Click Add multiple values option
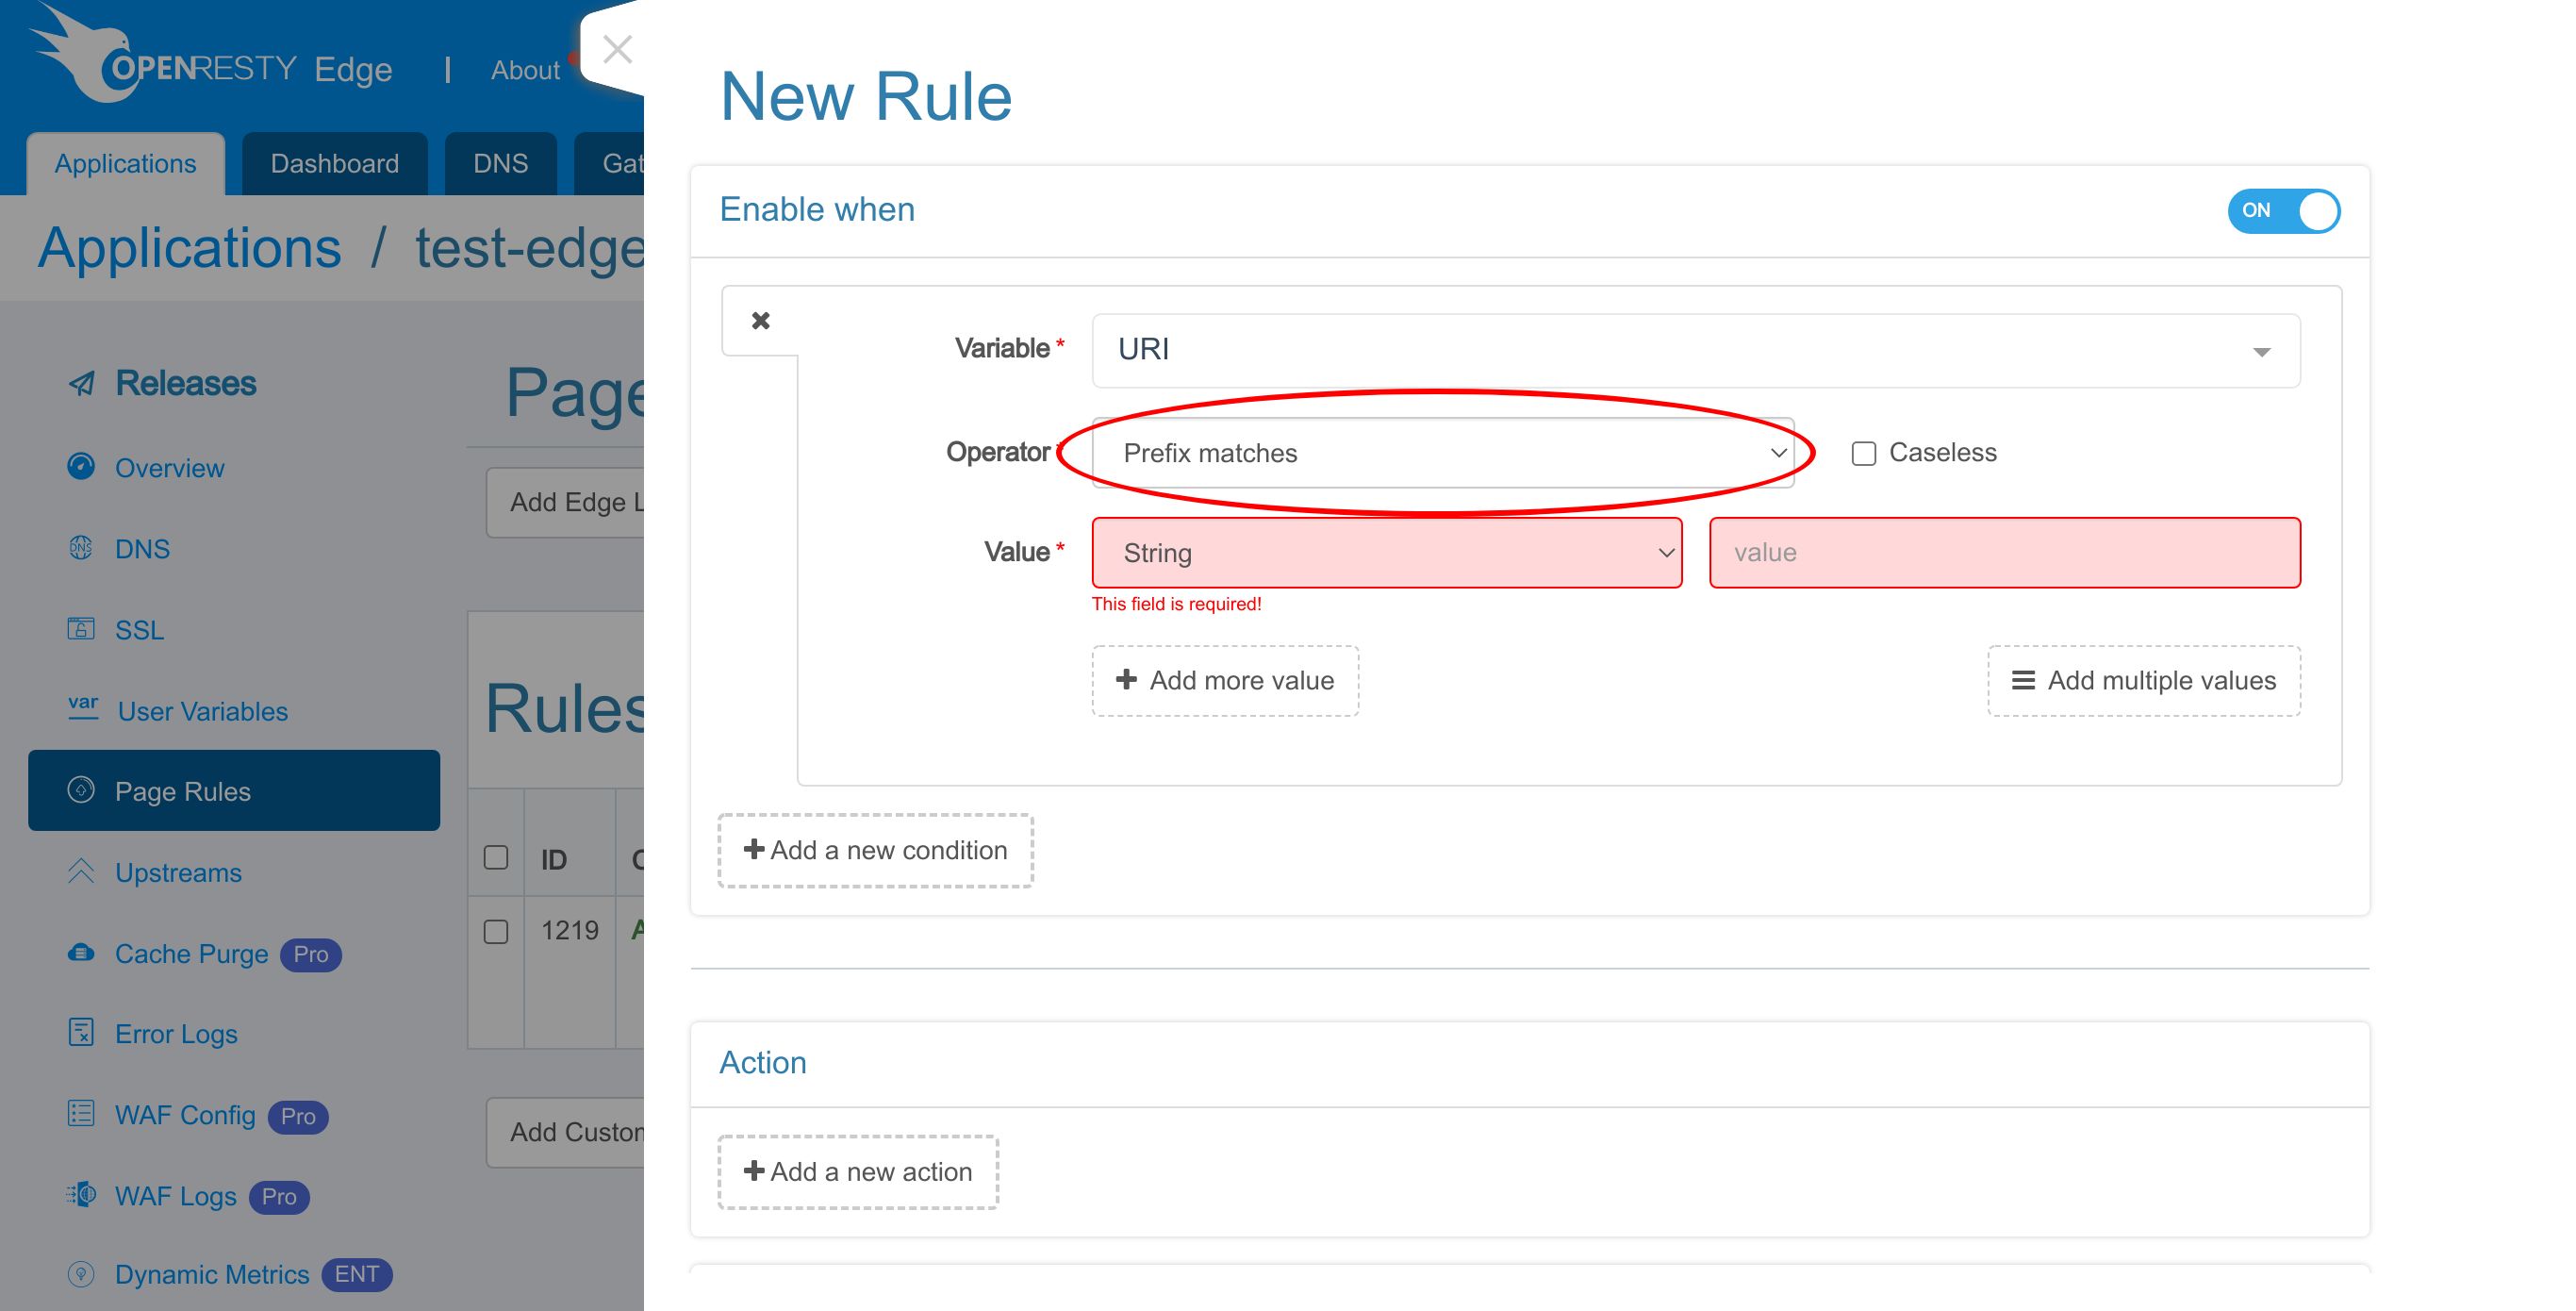 (2145, 679)
